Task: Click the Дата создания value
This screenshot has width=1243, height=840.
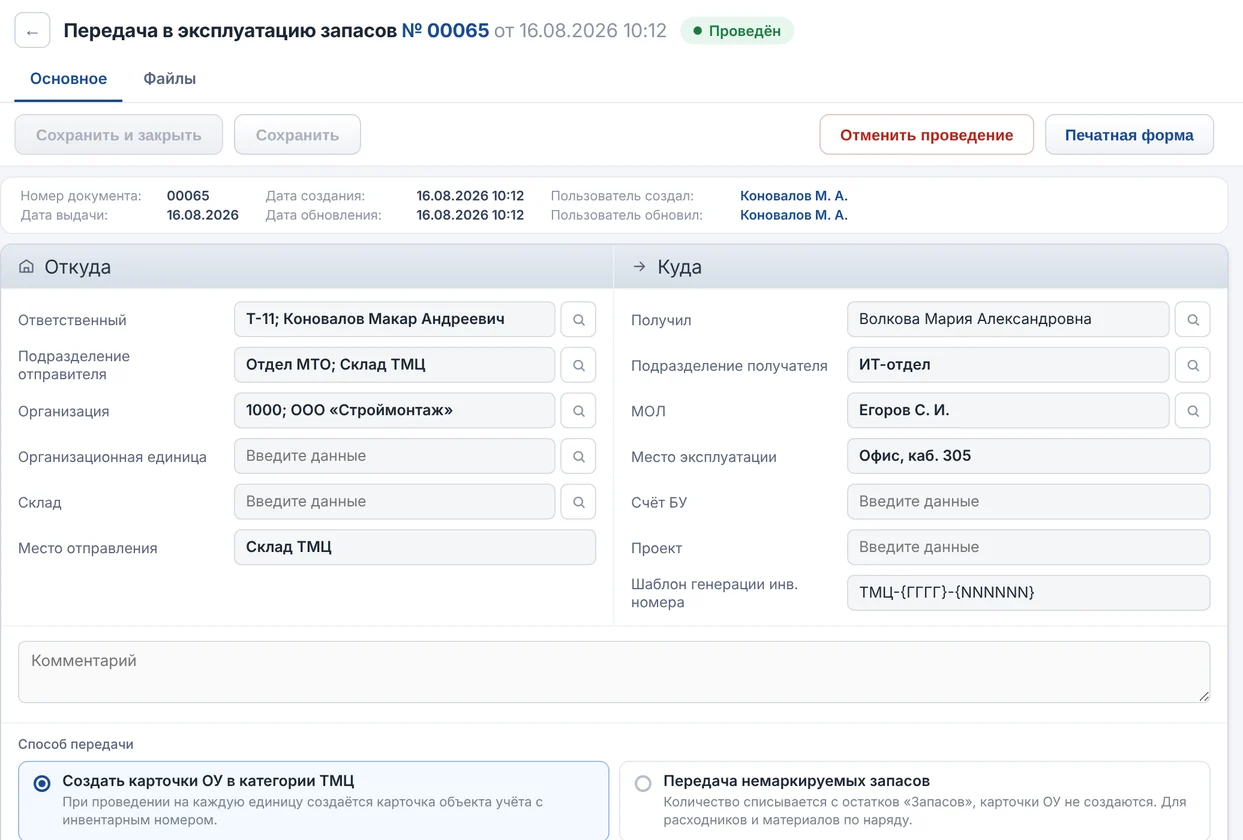Action: (470, 196)
